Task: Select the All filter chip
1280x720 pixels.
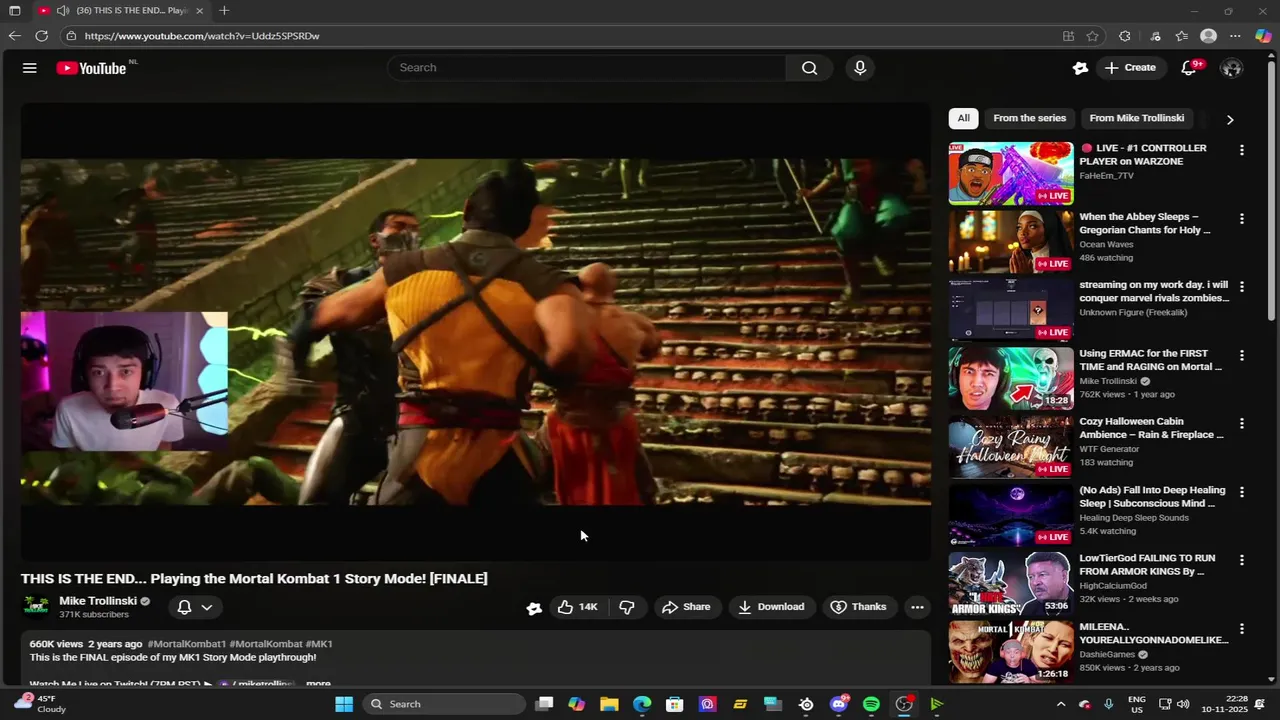Action: pos(963,118)
